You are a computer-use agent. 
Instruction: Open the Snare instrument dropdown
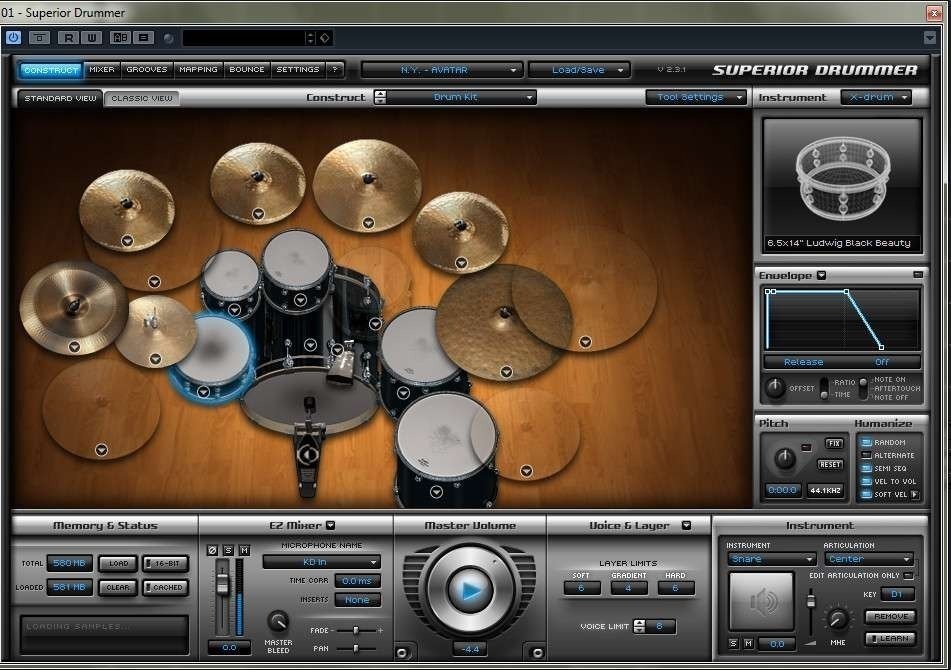(771, 559)
